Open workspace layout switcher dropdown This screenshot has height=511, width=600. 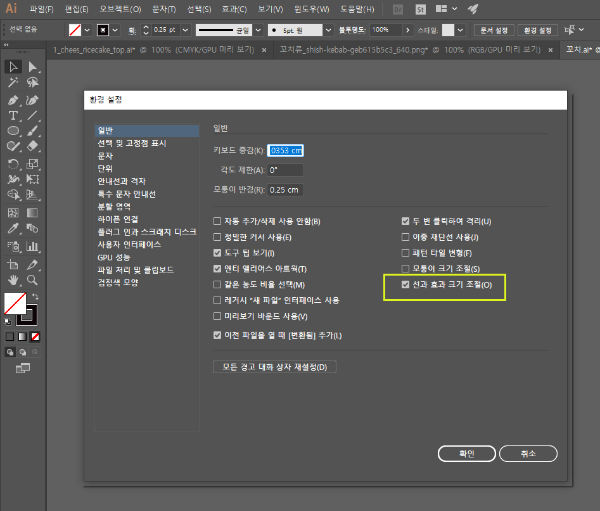[454, 9]
